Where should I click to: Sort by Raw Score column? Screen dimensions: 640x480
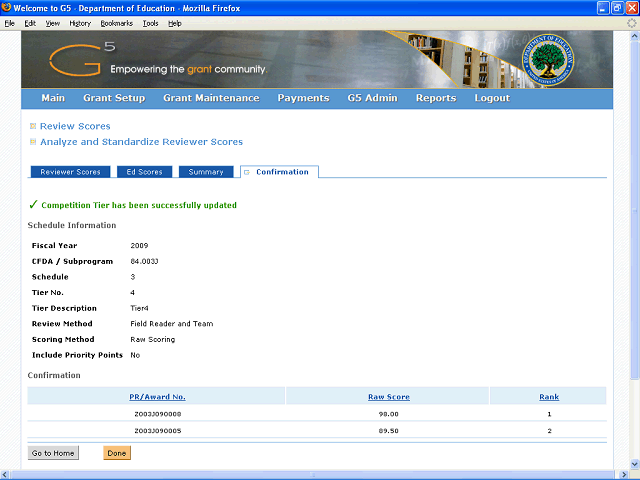tap(389, 397)
